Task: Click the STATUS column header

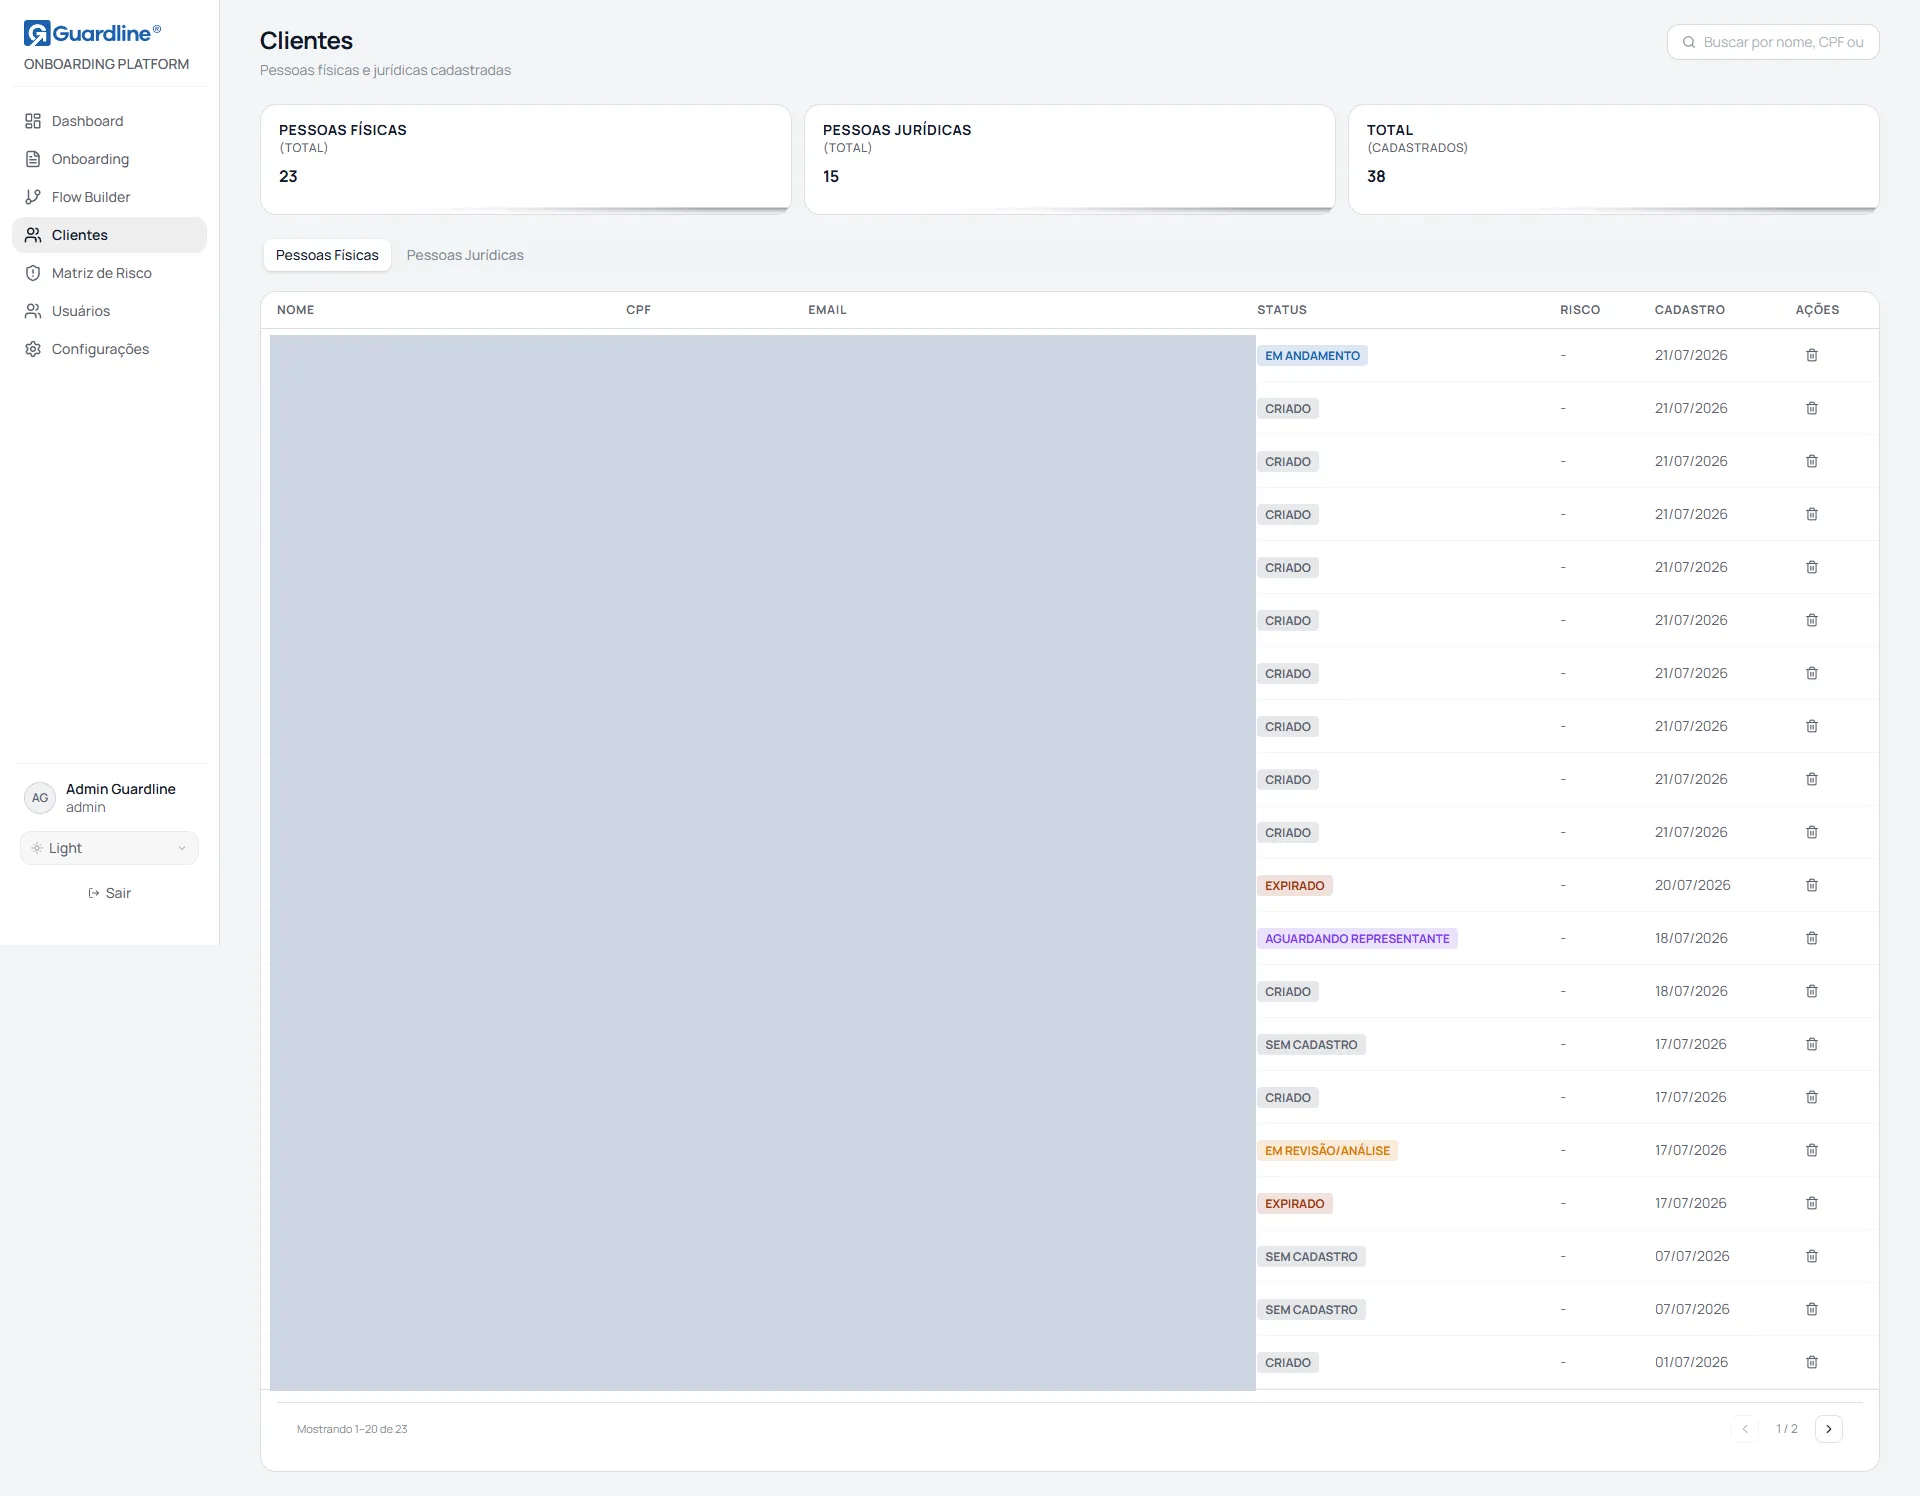Action: [1282, 310]
